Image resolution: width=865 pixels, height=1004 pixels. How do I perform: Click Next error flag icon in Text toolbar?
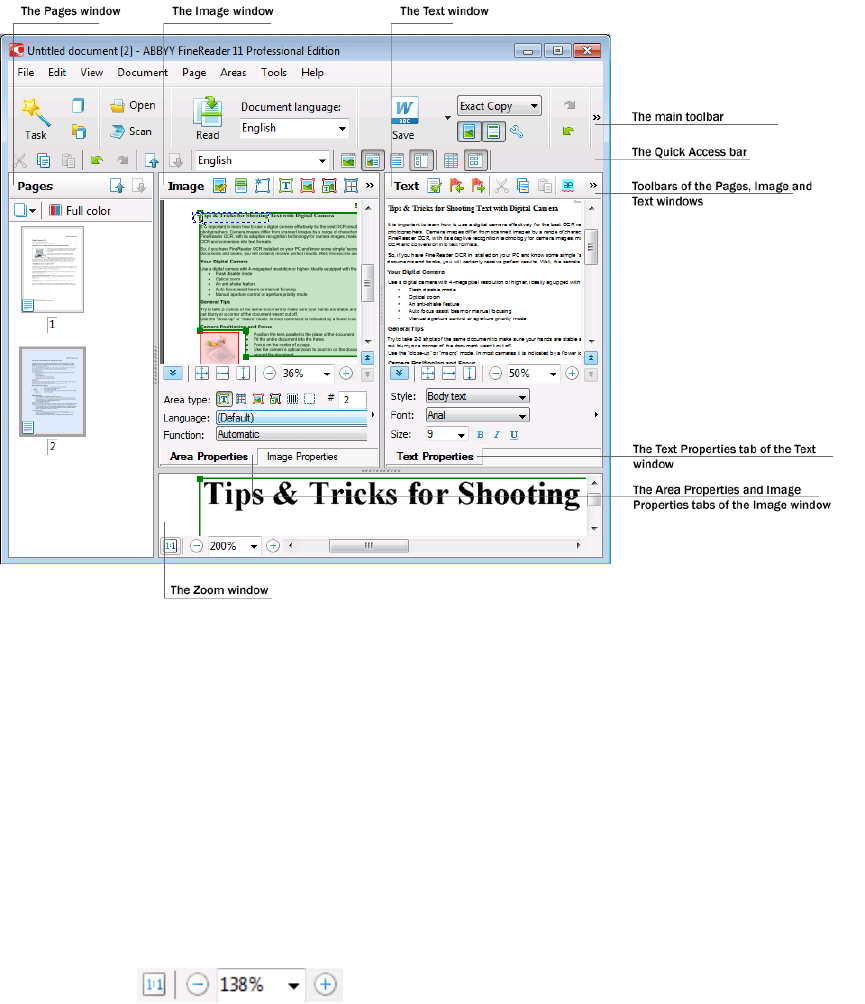point(478,186)
